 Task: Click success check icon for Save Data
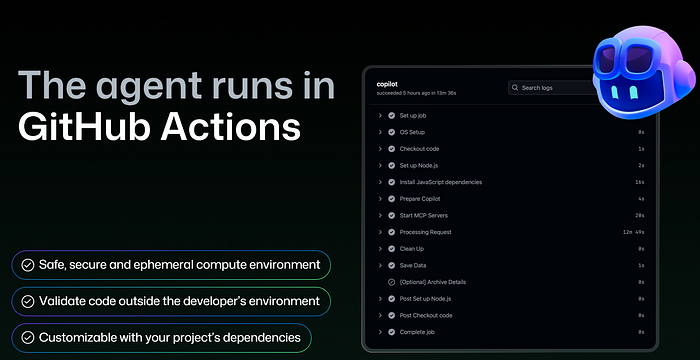pos(392,265)
